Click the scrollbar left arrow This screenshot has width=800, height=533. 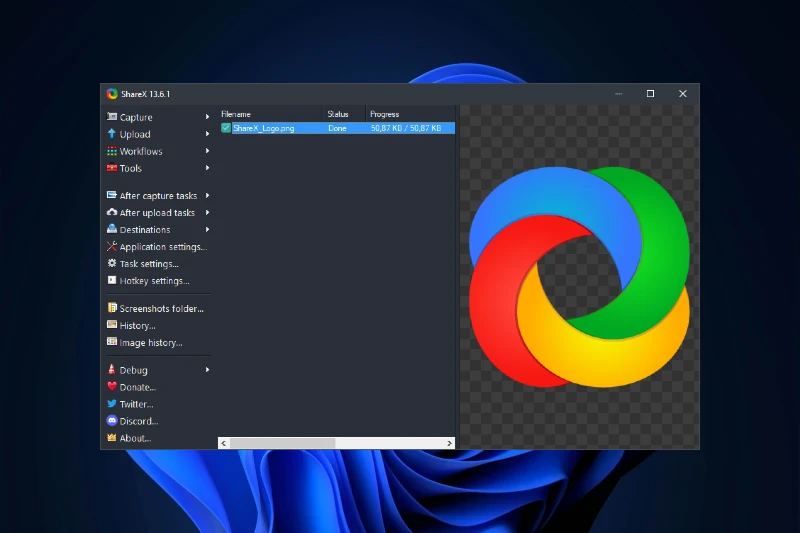223,443
